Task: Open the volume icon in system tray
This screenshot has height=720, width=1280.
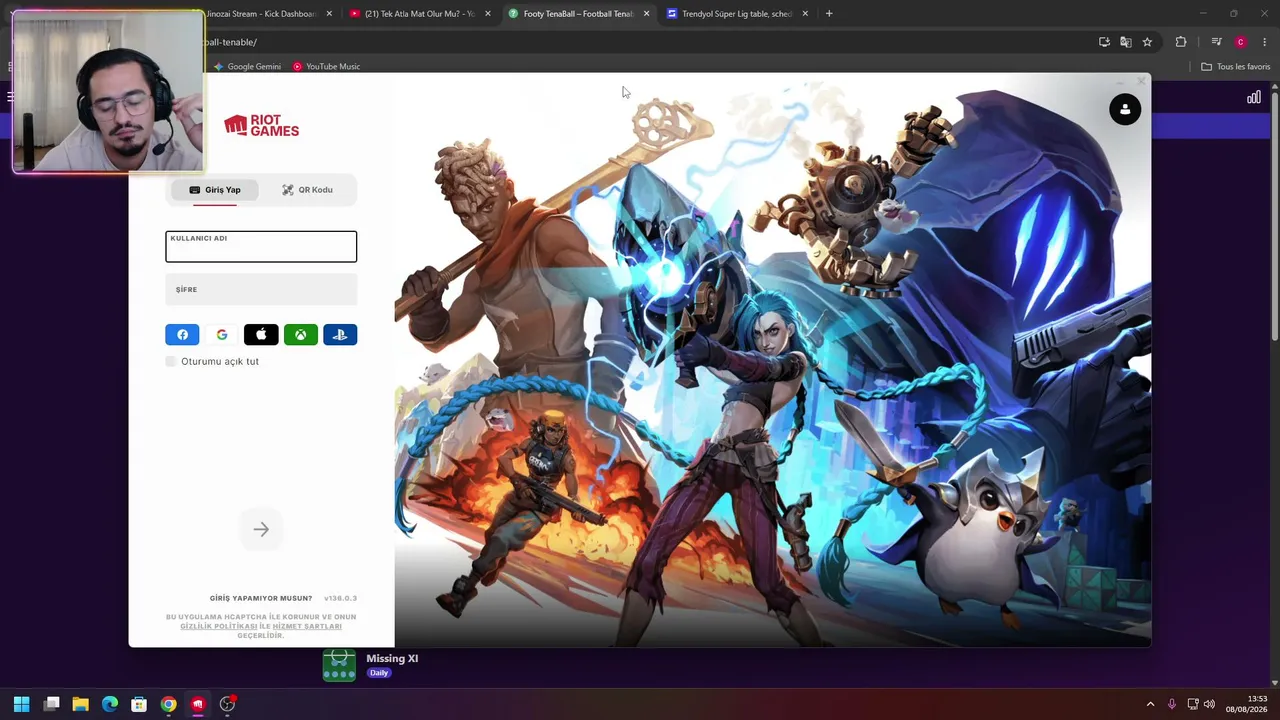Action: [1209, 704]
